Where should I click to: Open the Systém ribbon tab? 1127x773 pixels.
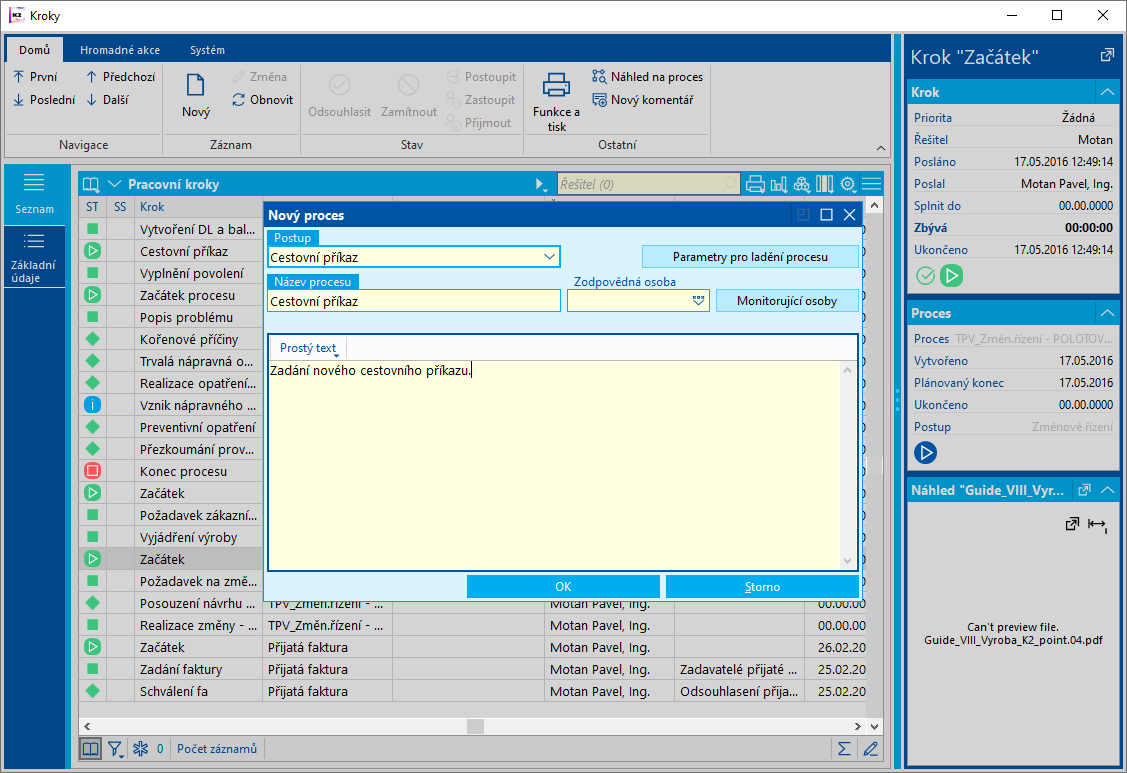click(x=207, y=50)
